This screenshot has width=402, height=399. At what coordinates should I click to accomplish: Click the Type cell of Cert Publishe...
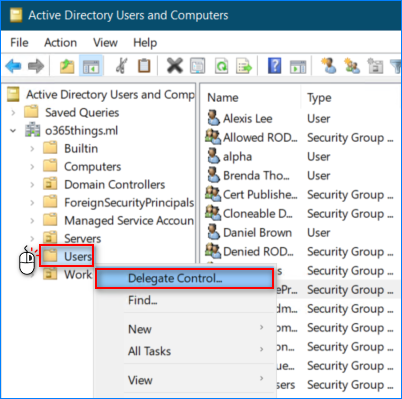(x=350, y=194)
